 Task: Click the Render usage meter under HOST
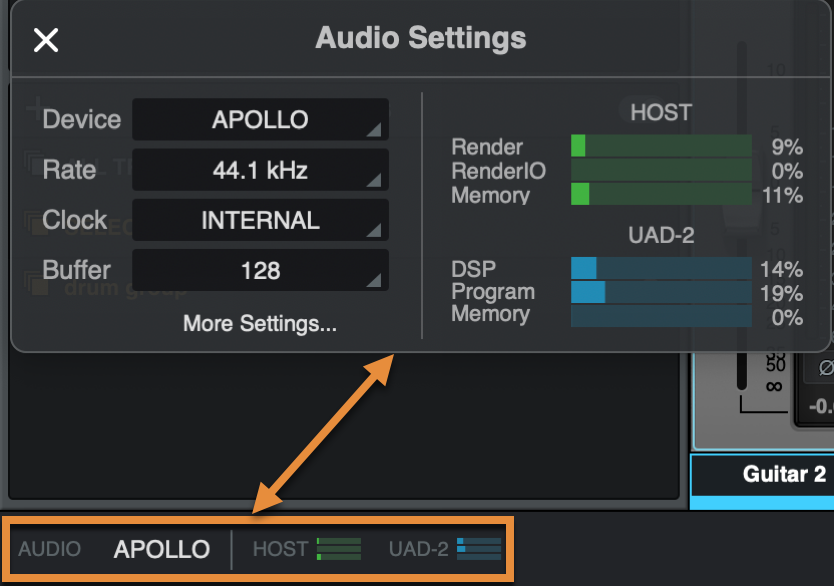click(660, 146)
